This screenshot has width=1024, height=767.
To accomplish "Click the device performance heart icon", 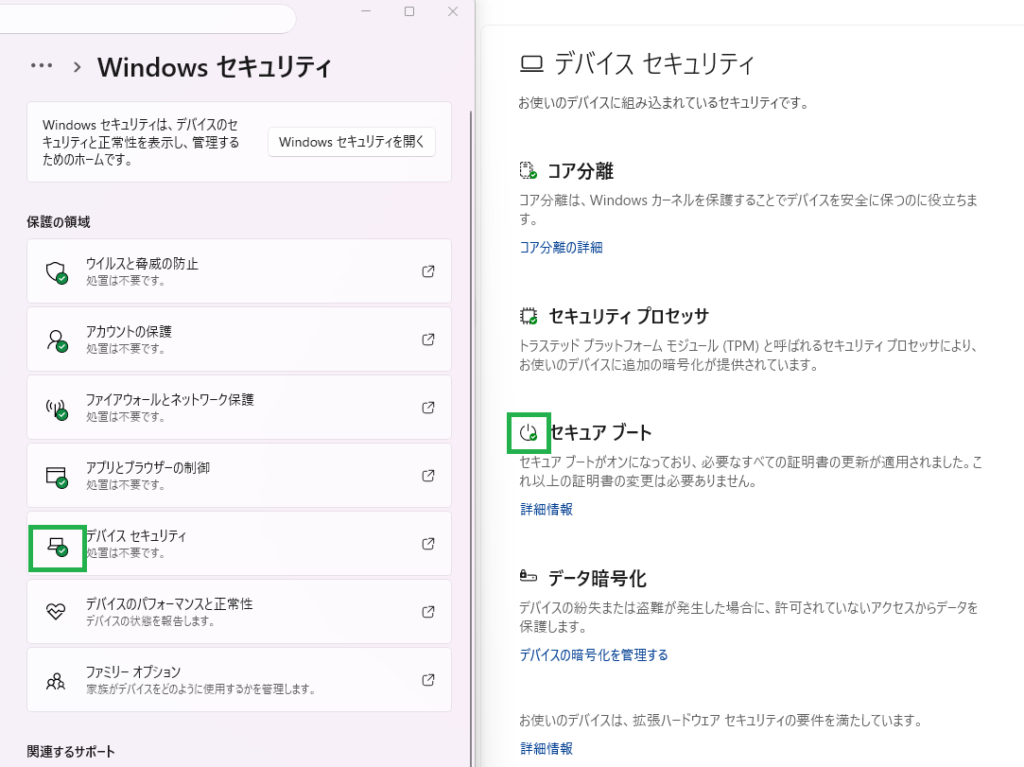I will [56, 612].
